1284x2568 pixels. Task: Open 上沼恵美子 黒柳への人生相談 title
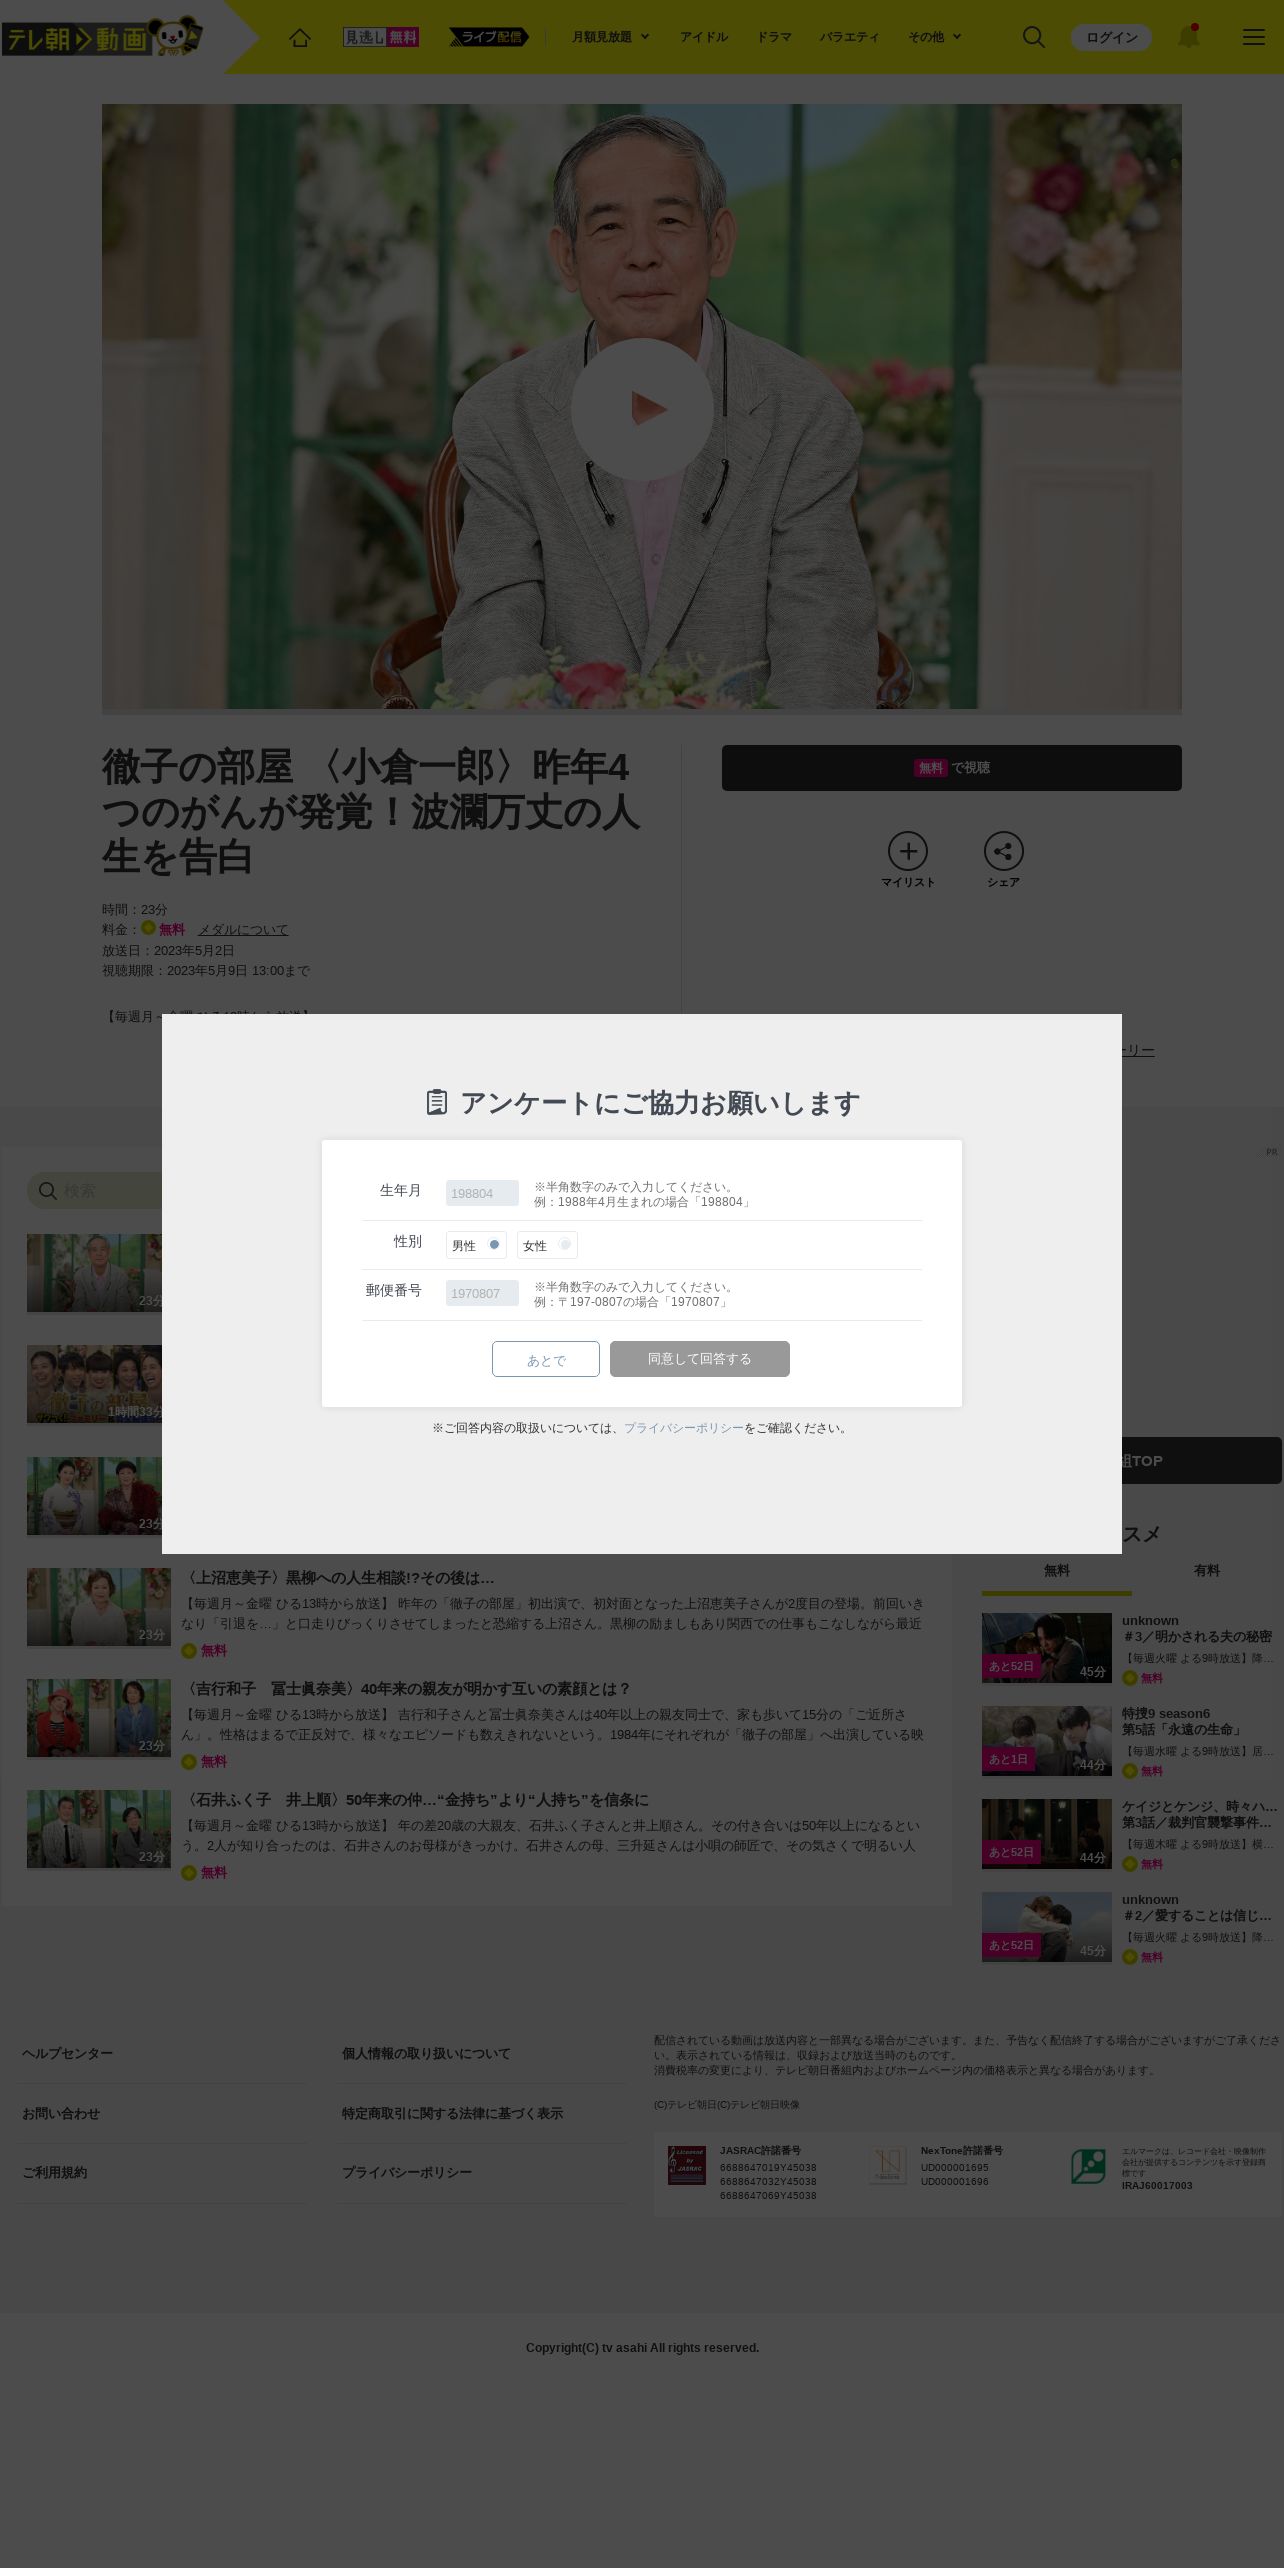click(338, 1578)
